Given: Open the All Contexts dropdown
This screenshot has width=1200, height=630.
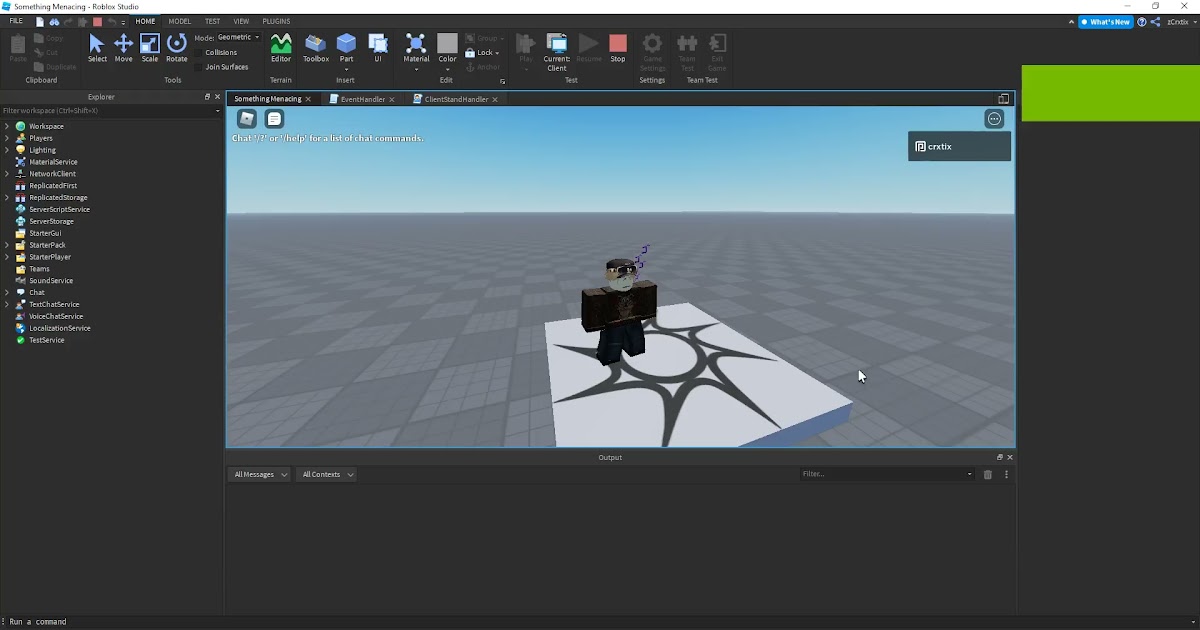Looking at the screenshot, I should click(x=327, y=474).
